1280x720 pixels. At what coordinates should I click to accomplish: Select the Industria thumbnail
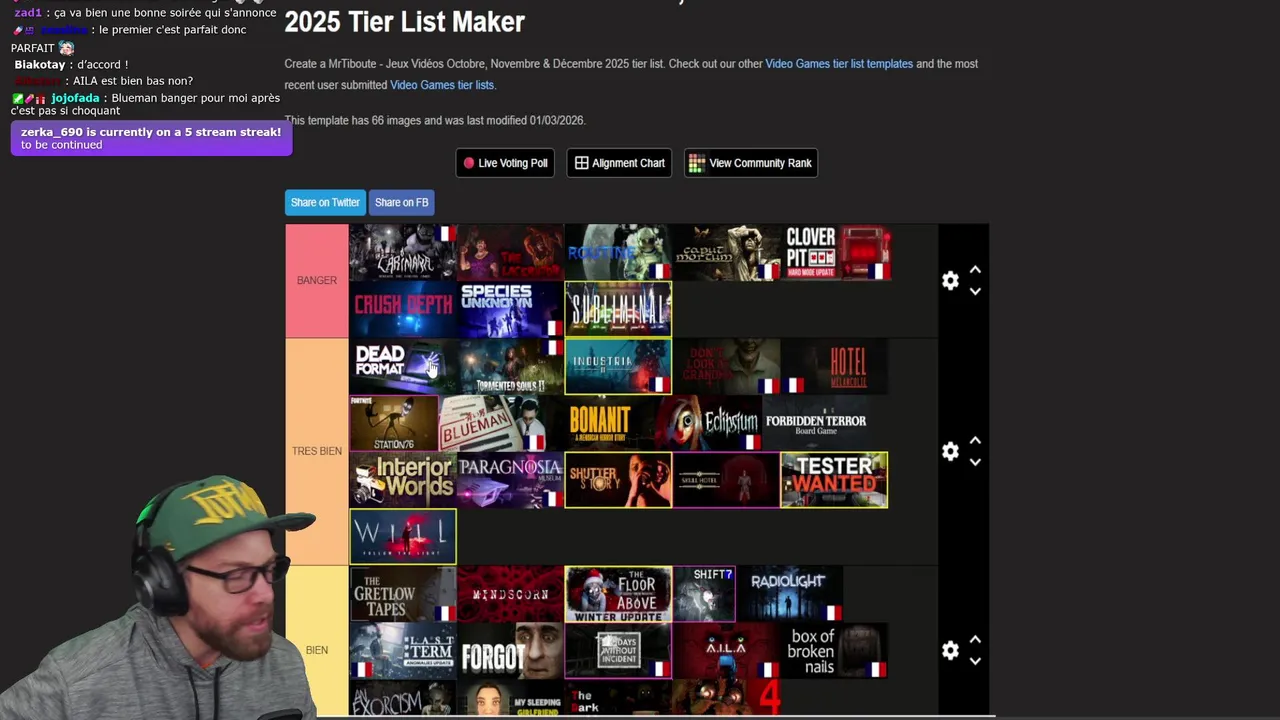(618, 366)
